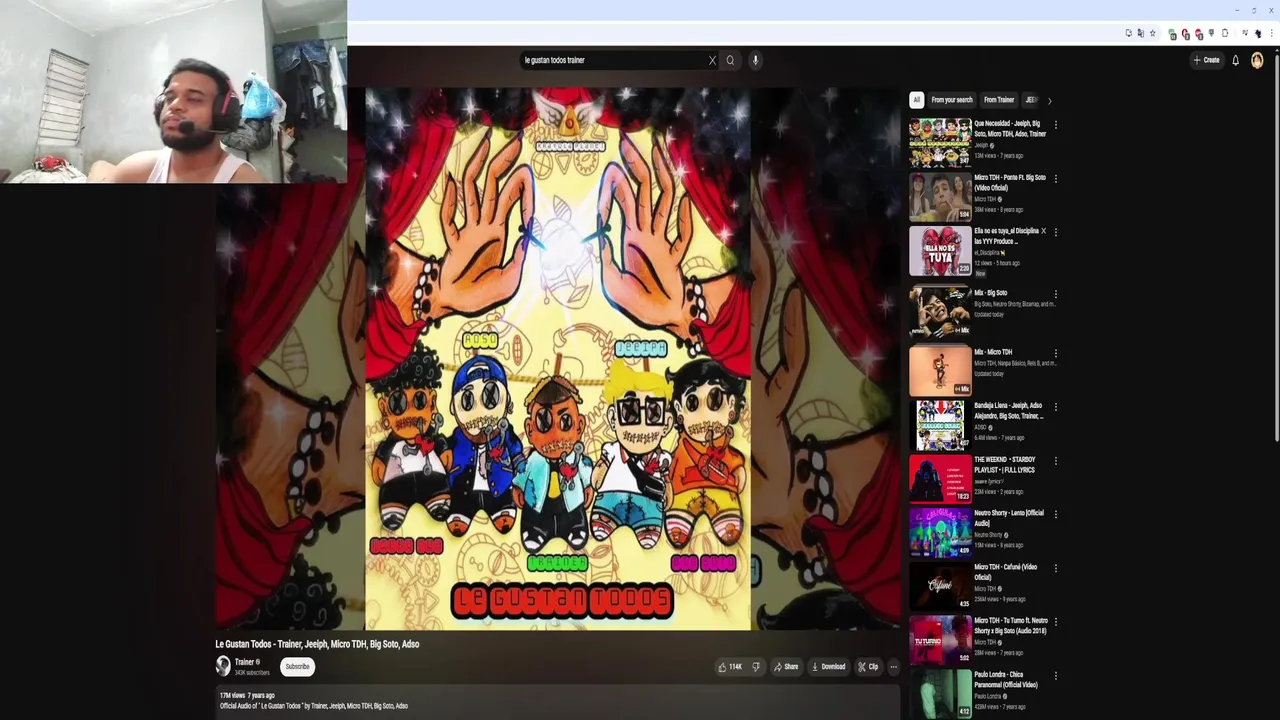1280x720 pixels.
Task: Open the options menu for 'Neutro Shorty - Lento'
Action: (x=1056, y=514)
